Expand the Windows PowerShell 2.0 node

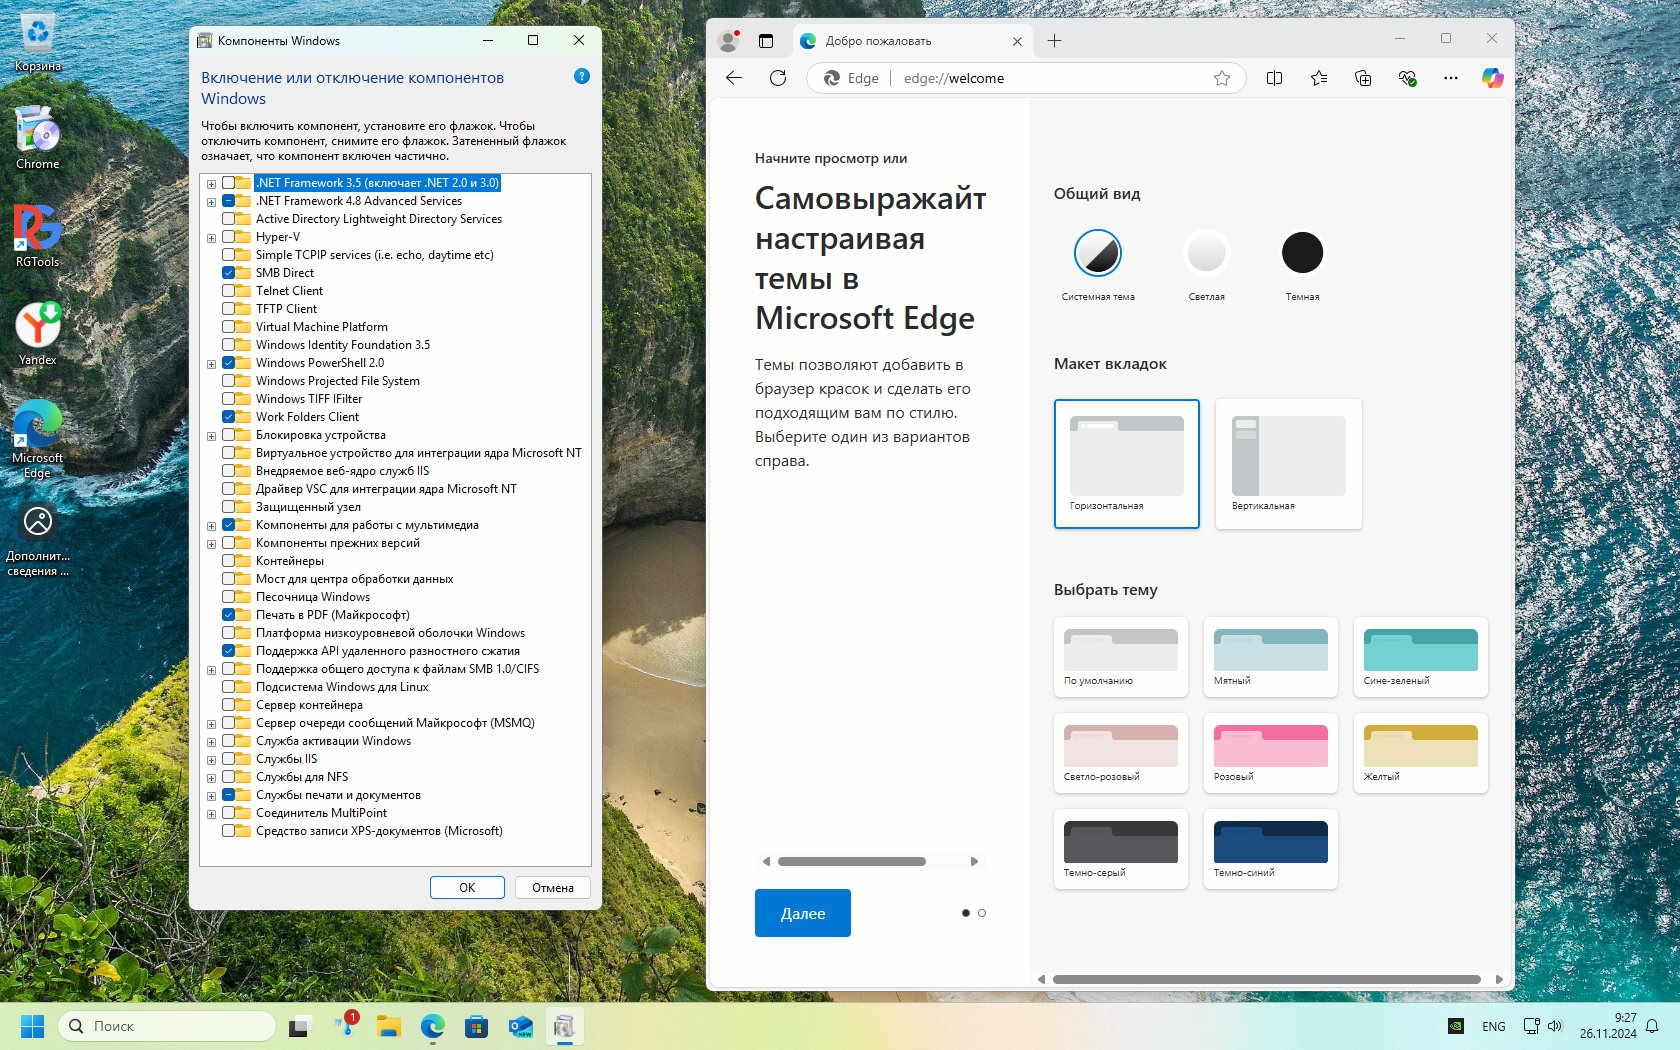click(x=211, y=364)
